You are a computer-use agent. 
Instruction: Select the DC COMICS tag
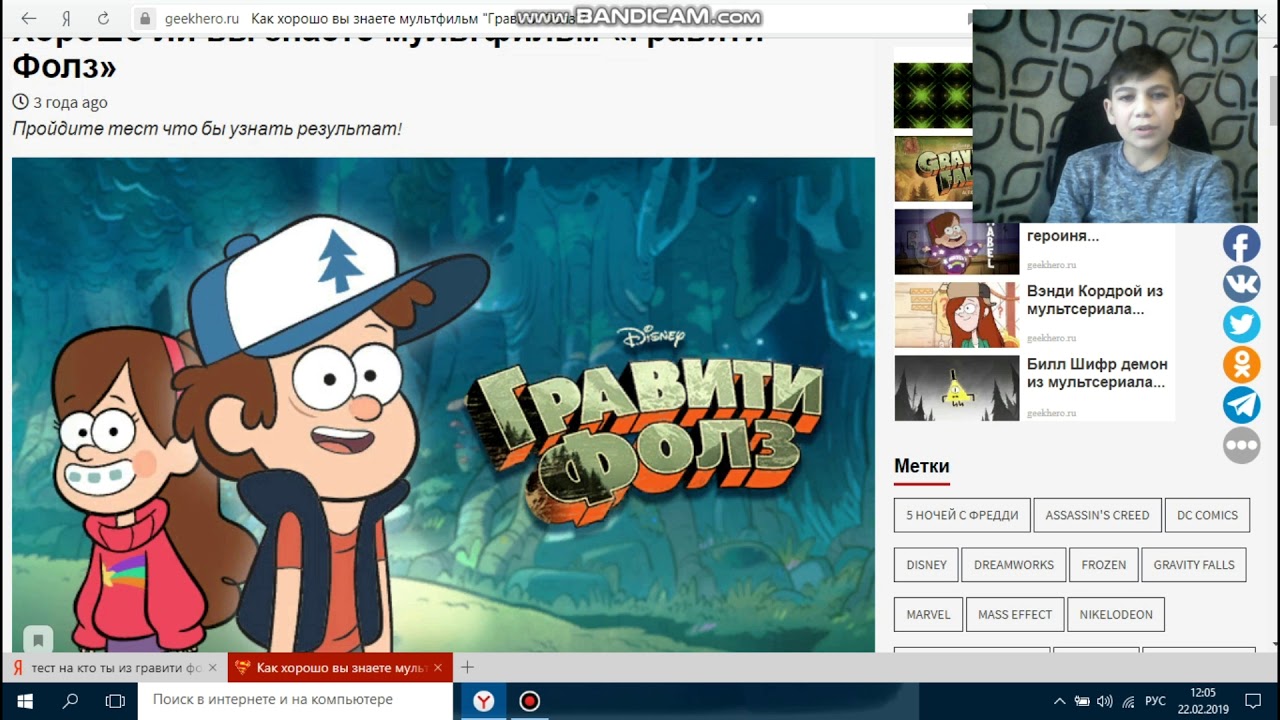(x=1207, y=515)
